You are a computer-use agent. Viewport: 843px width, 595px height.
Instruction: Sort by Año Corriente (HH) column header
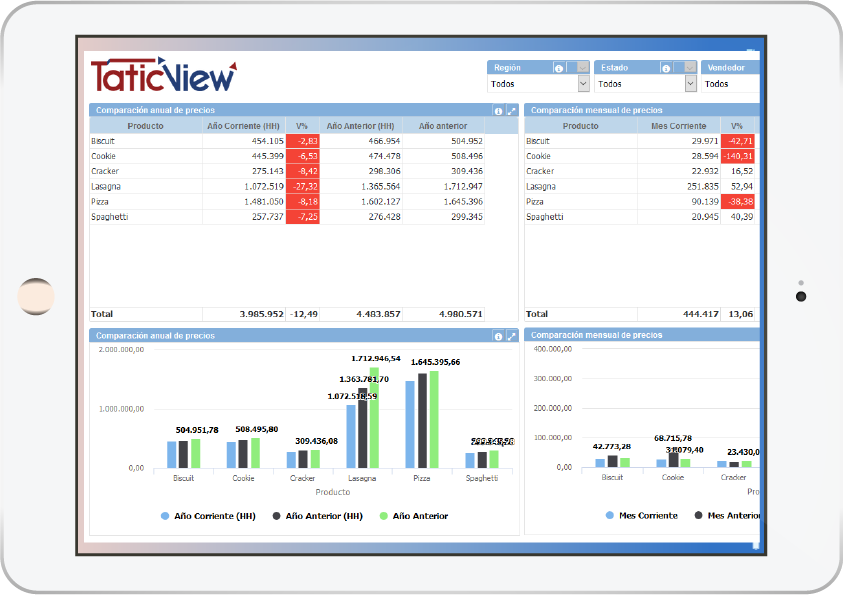coord(244,126)
